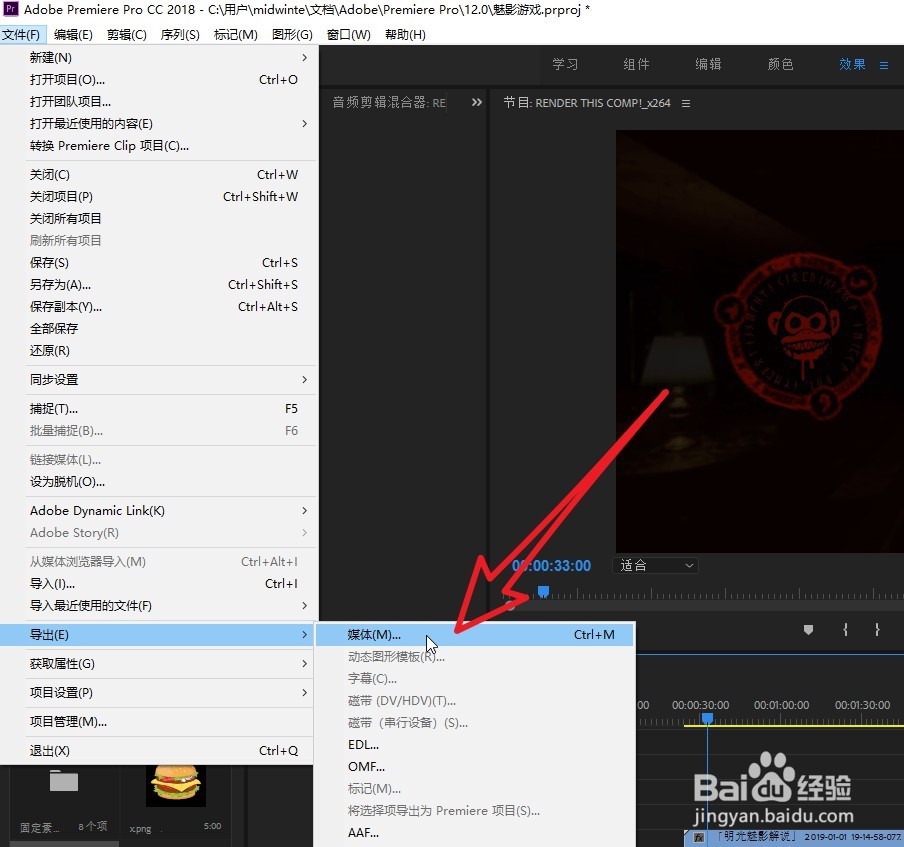Choose OMF... export option
904x847 pixels.
click(474, 766)
